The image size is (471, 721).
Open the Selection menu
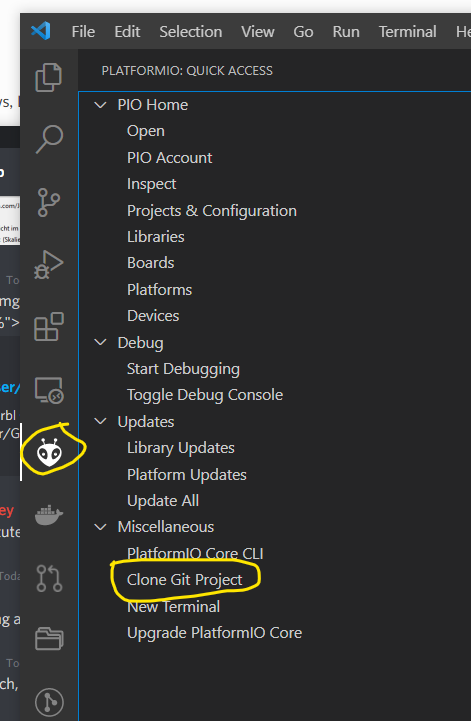coord(190,32)
